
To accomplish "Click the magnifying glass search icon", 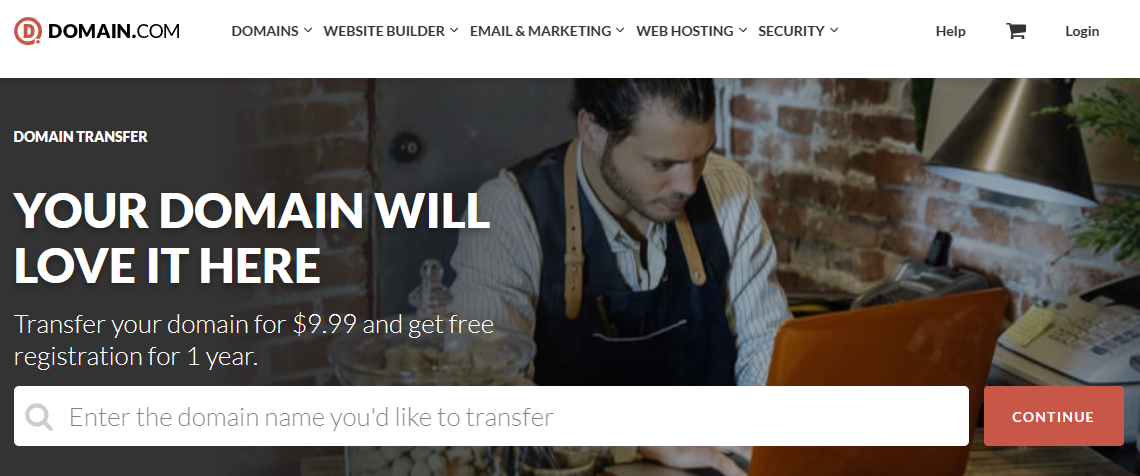I will tap(39, 416).
